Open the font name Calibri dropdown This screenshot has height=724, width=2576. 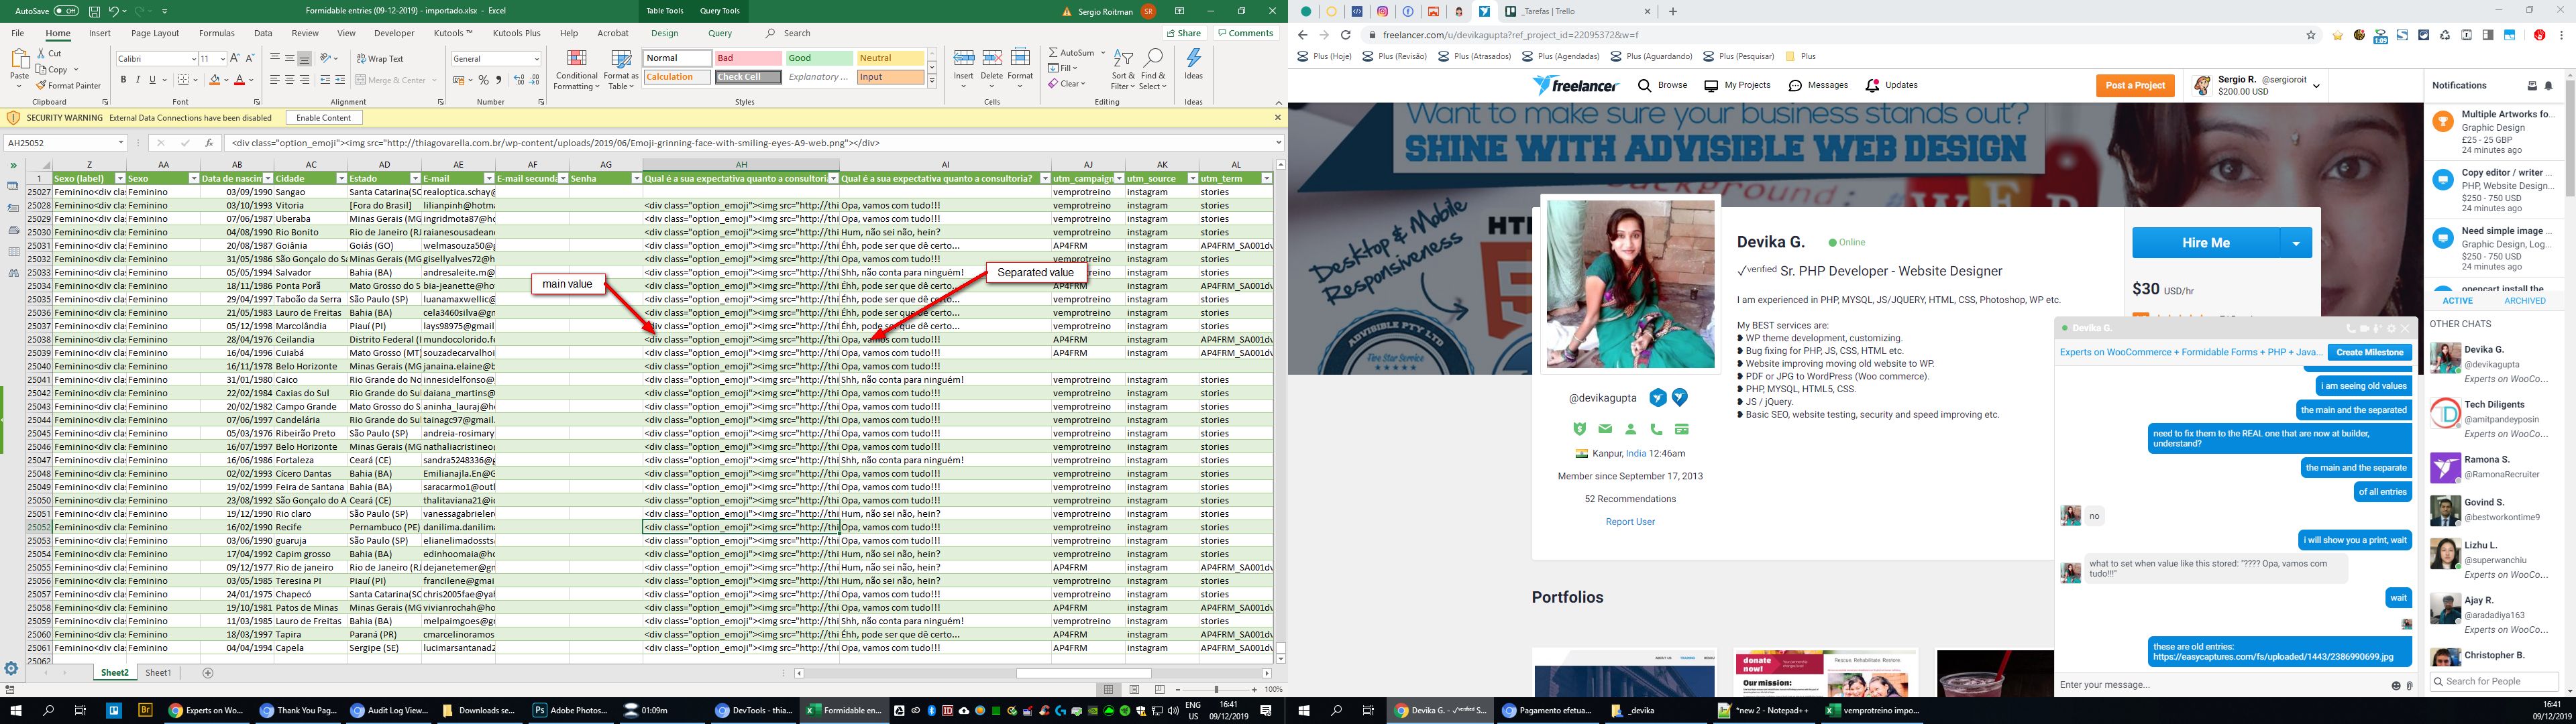193,59
